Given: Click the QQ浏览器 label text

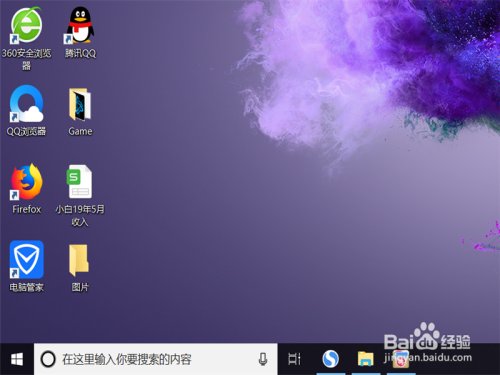Looking at the screenshot, I should [x=26, y=131].
